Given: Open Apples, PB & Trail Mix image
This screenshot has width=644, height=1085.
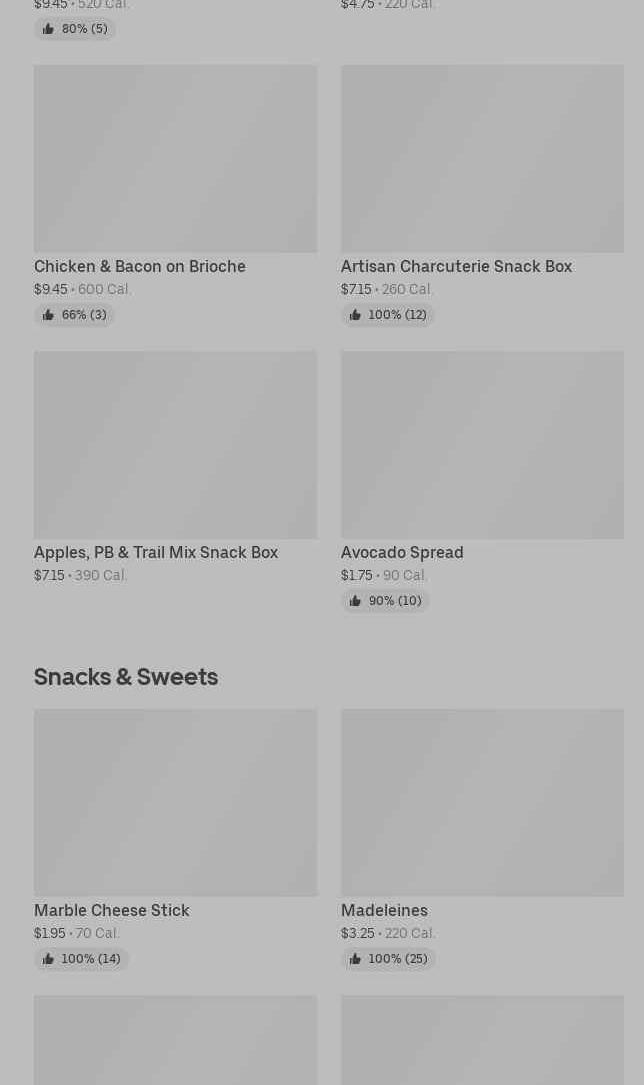Looking at the screenshot, I should coord(175,445).
